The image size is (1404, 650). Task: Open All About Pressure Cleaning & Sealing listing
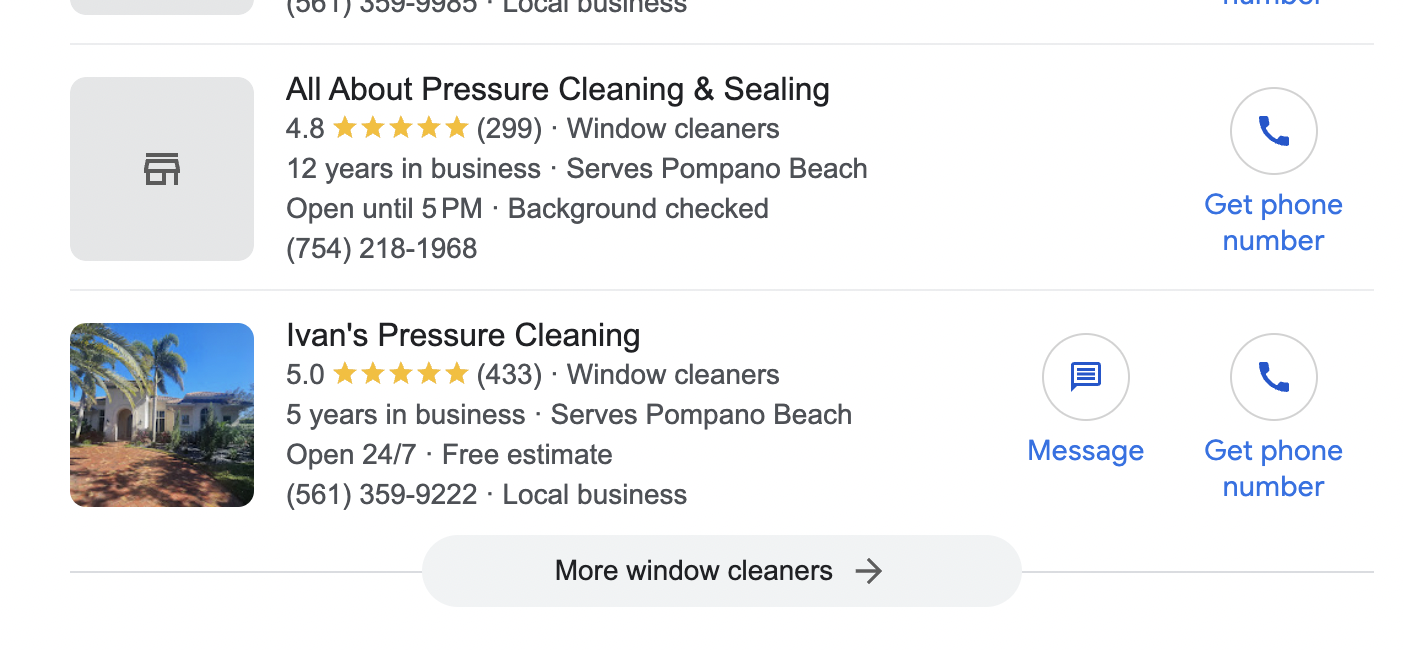pos(558,89)
